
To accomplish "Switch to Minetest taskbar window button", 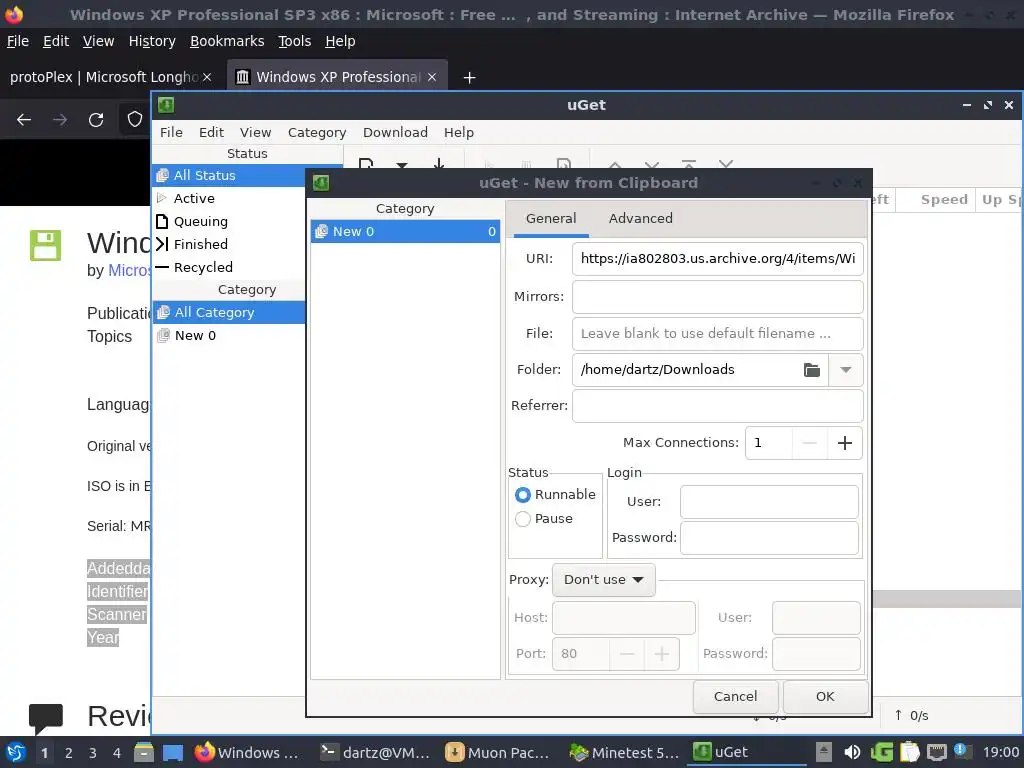I will 624,752.
